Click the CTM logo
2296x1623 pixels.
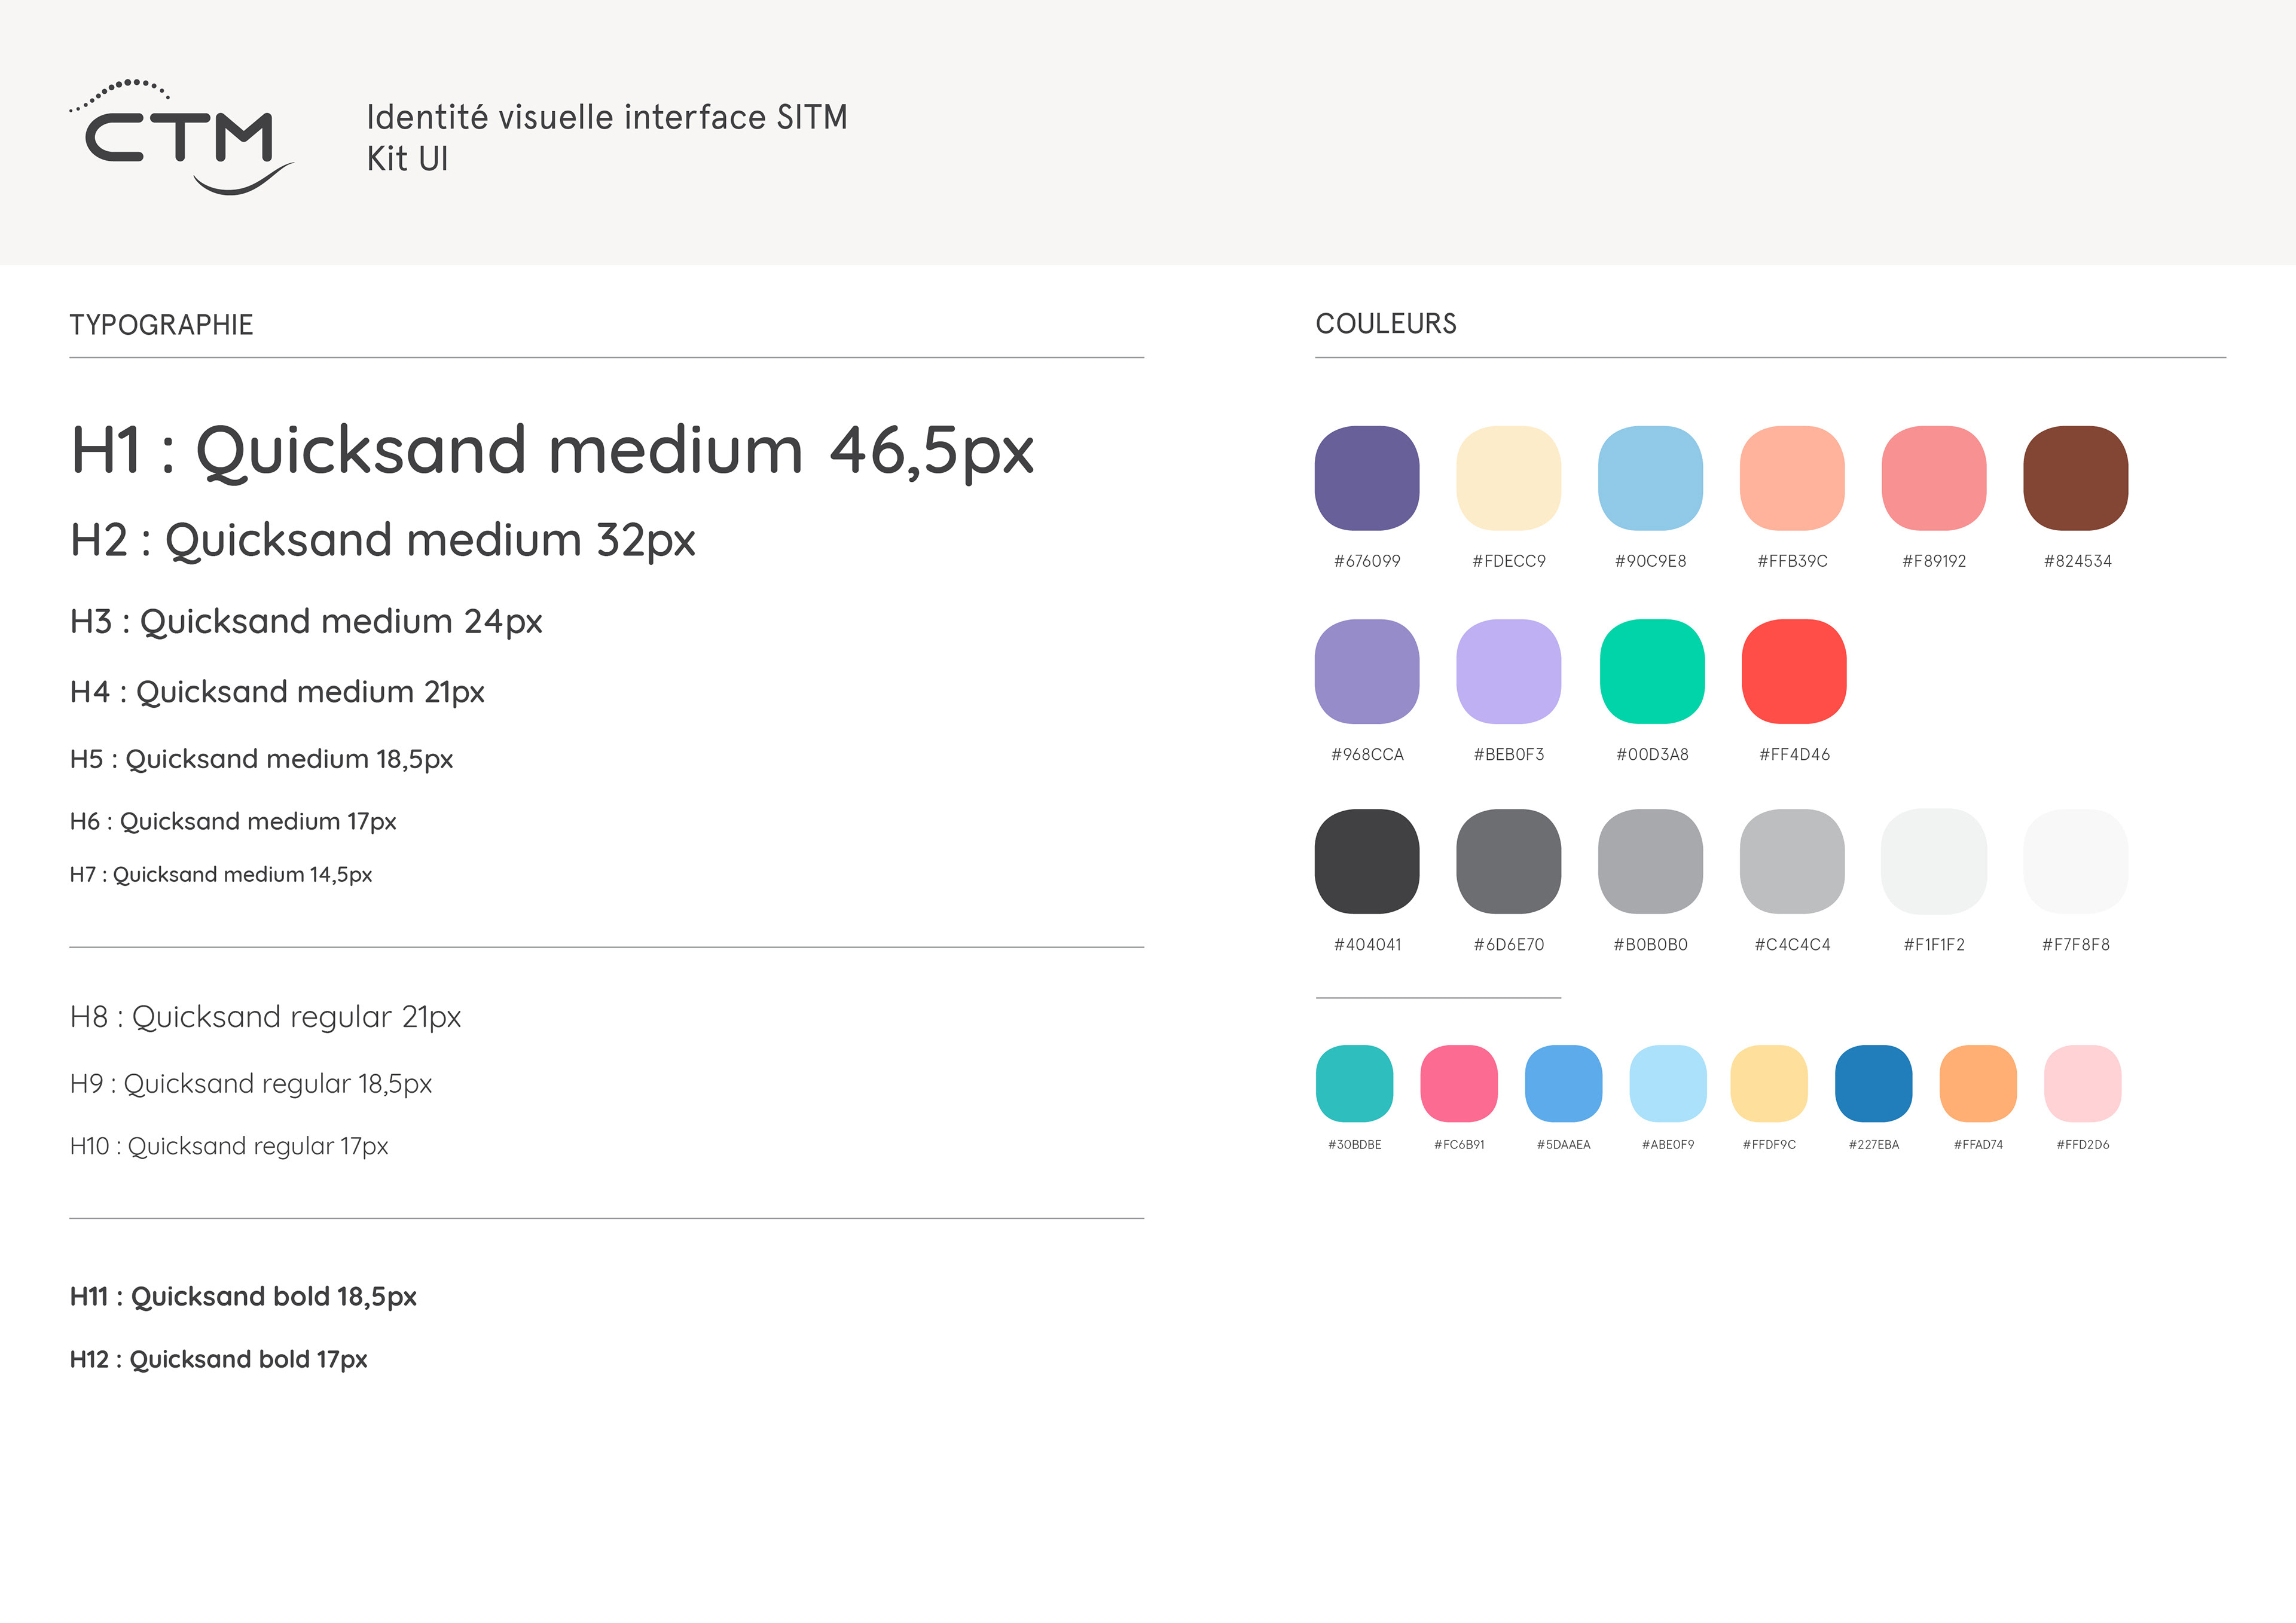[181, 136]
